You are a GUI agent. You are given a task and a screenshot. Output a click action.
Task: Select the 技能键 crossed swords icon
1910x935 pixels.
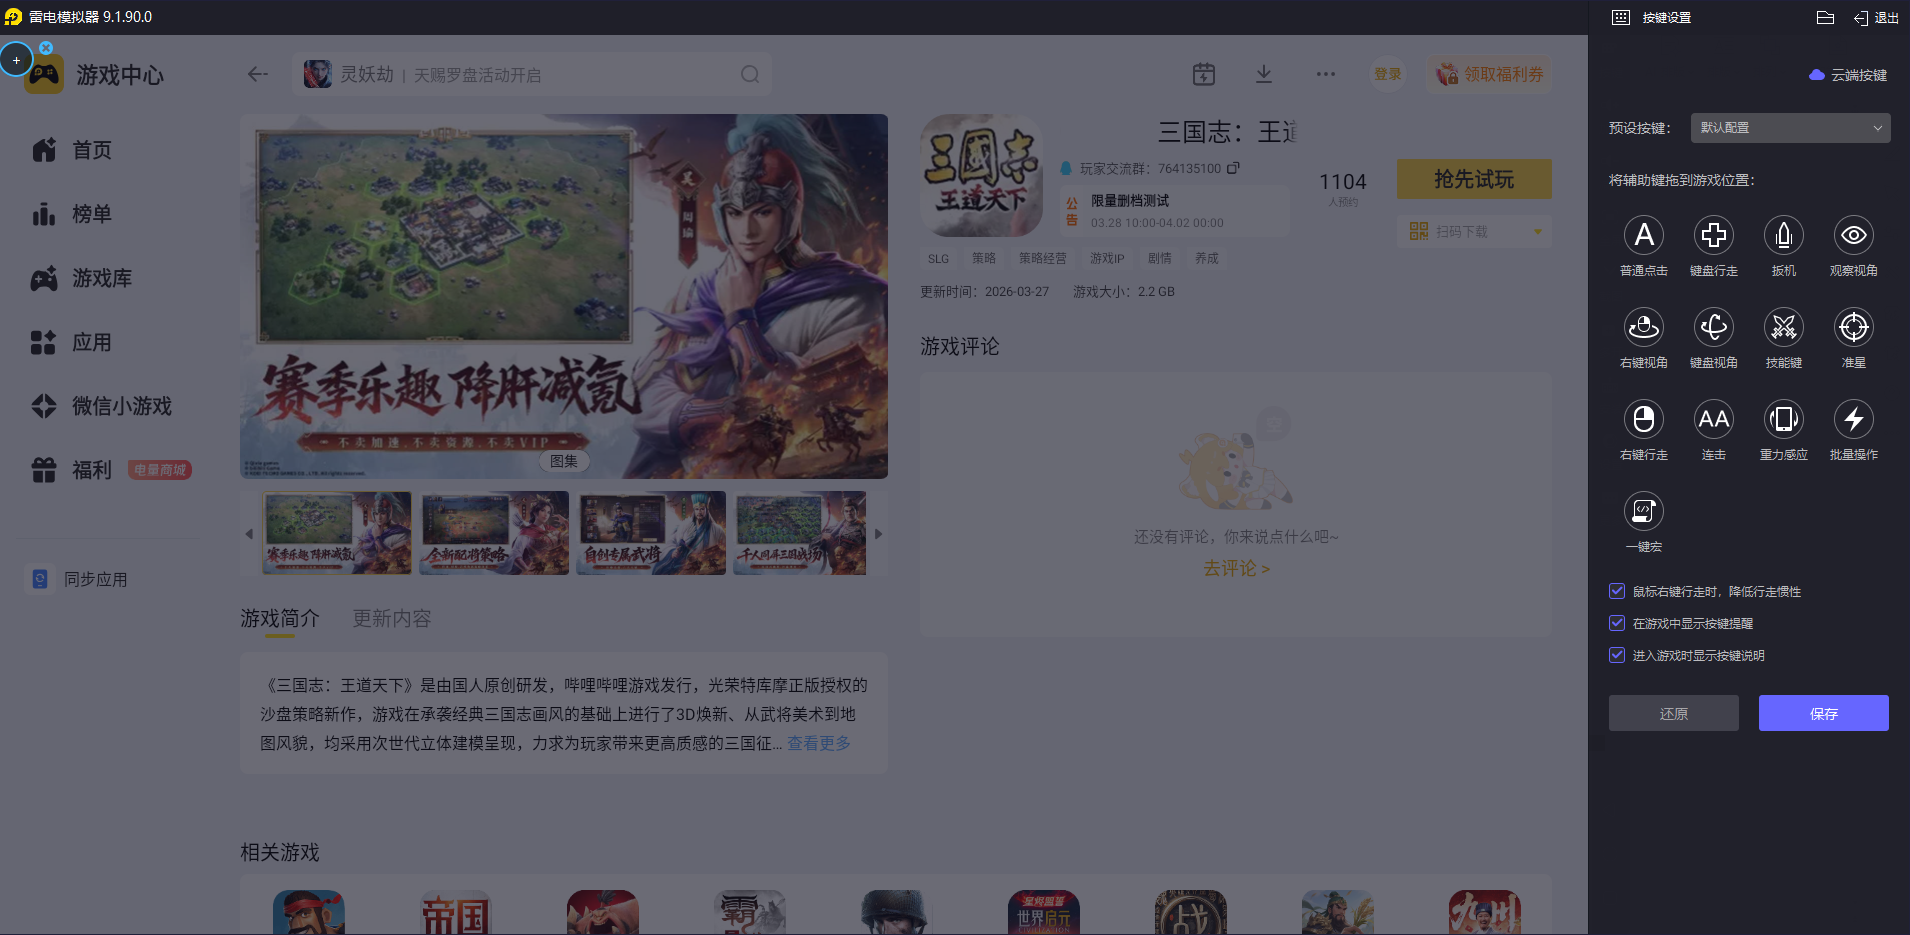[1783, 327]
